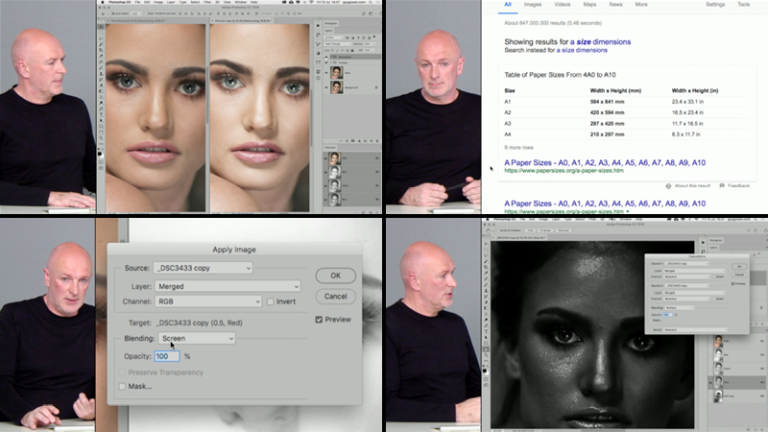Open the Blending dropdown set to Screen

tap(197, 339)
